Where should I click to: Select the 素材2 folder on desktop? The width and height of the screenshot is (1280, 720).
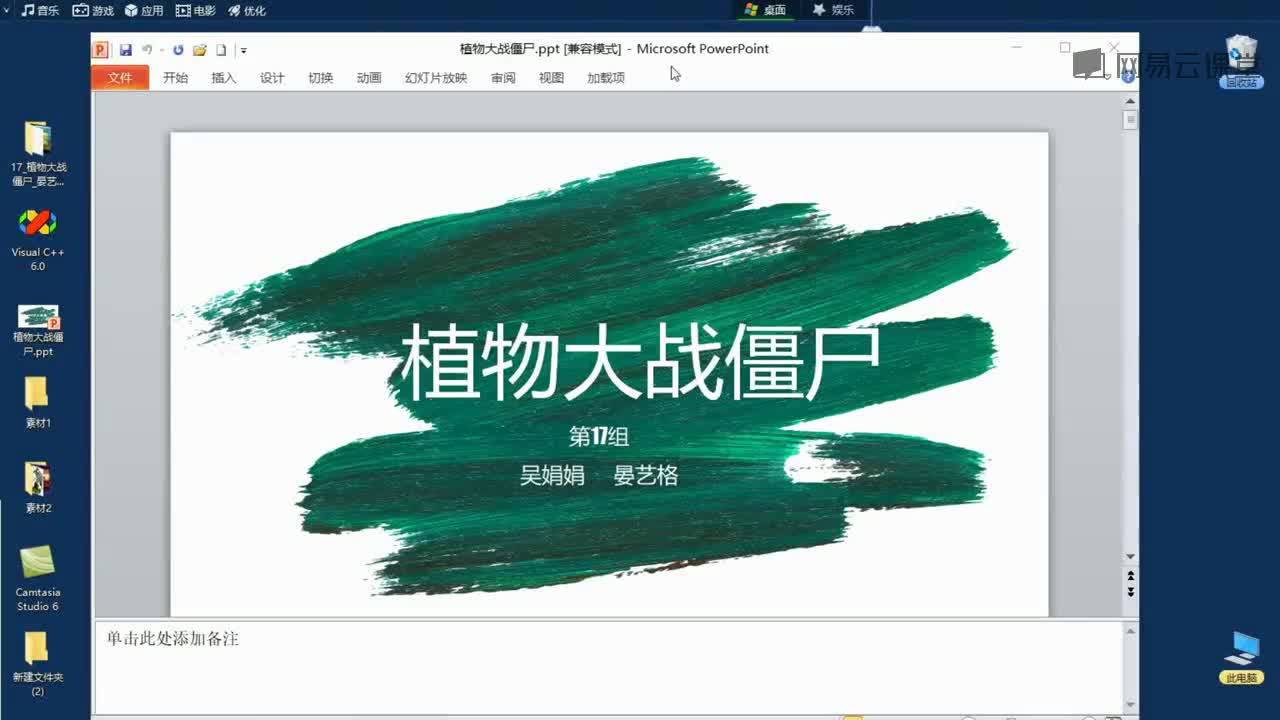[x=38, y=488]
